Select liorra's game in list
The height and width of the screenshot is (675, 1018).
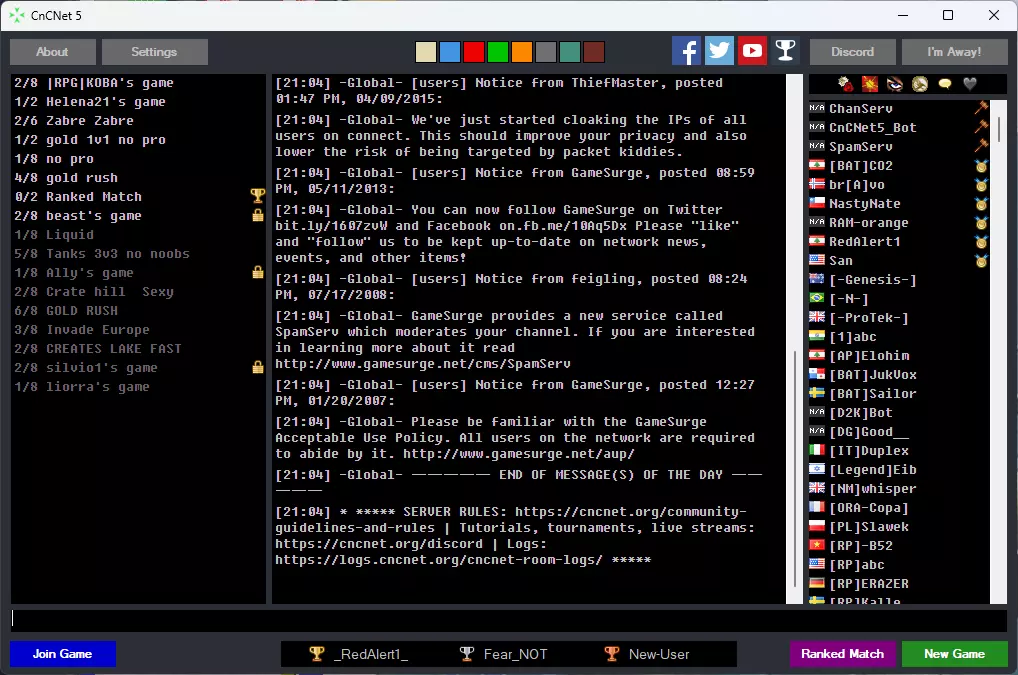point(138,387)
